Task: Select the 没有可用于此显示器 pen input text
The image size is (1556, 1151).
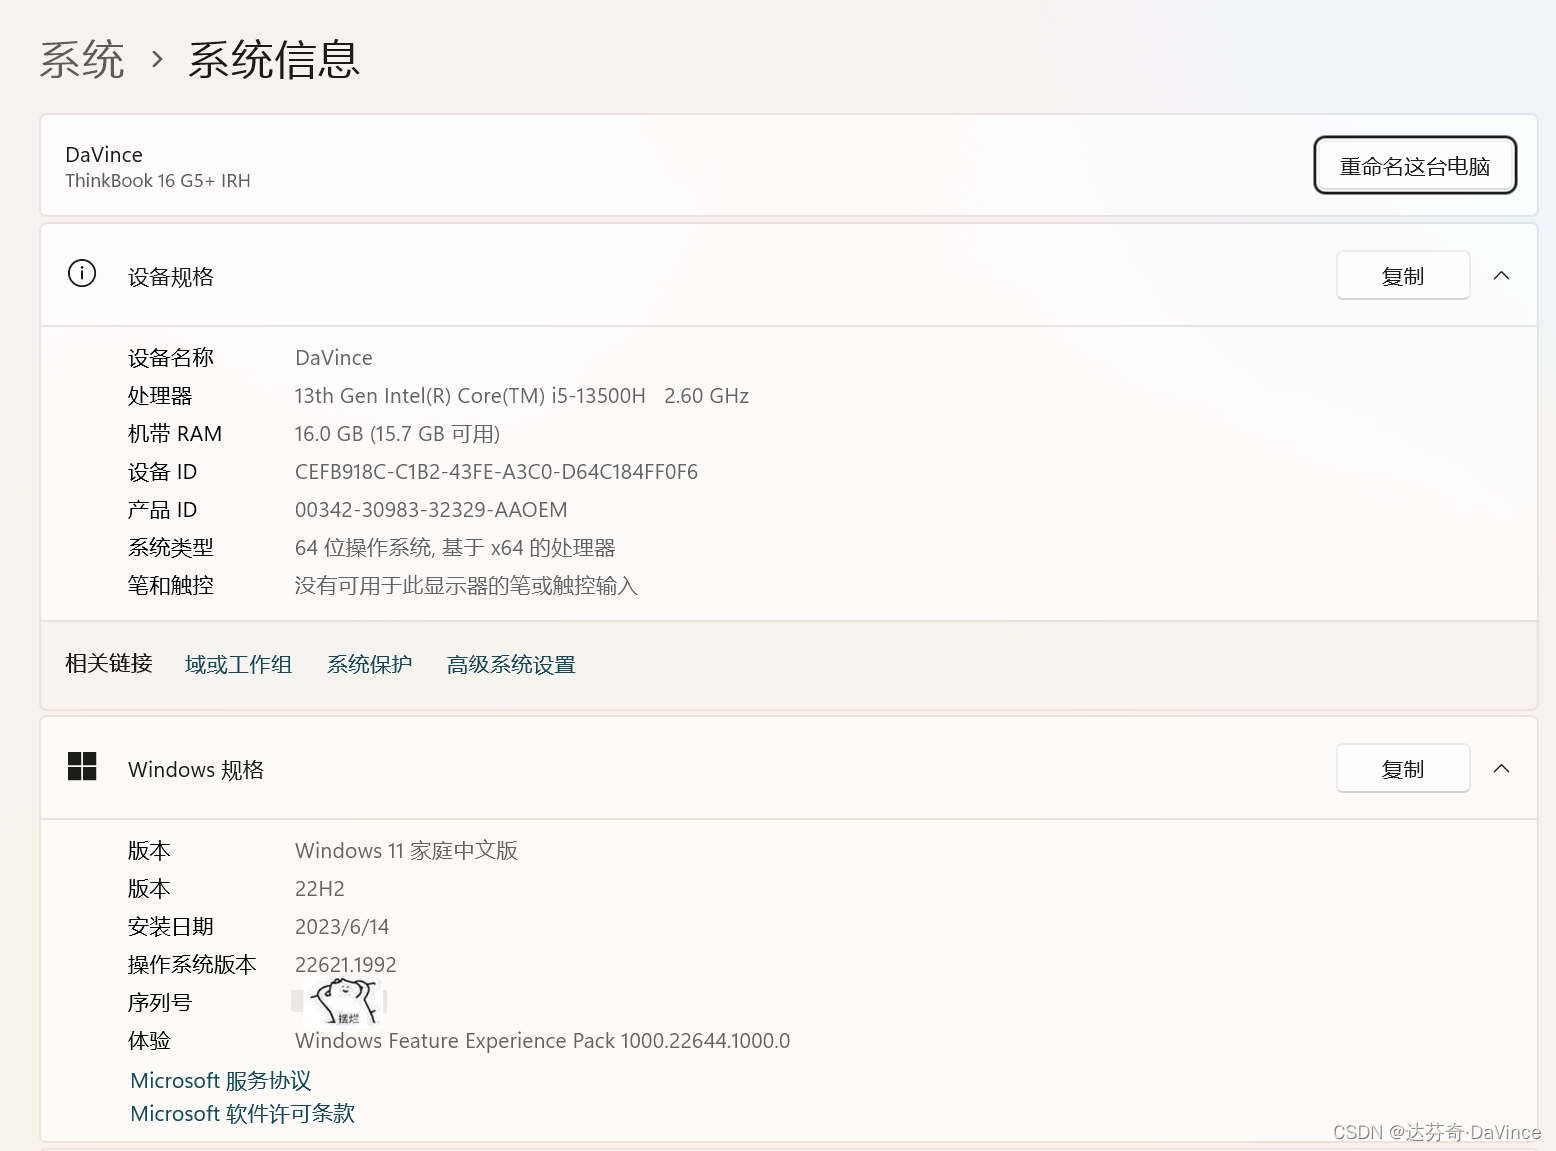Action: point(466,586)
